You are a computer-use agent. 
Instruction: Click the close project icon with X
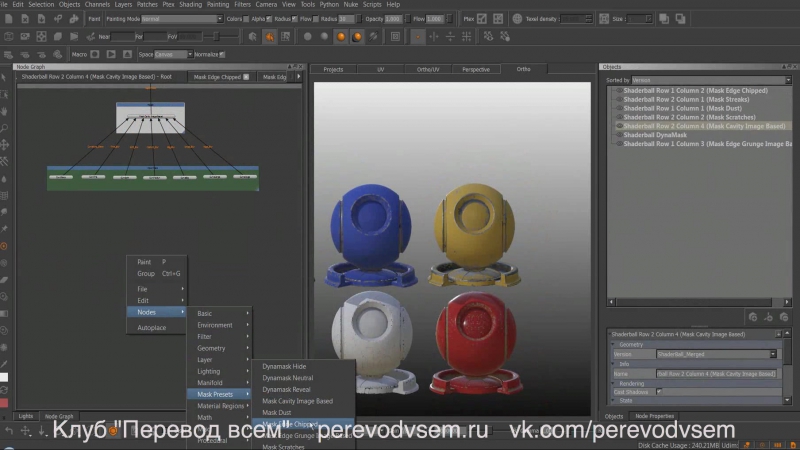coord(25,19)
